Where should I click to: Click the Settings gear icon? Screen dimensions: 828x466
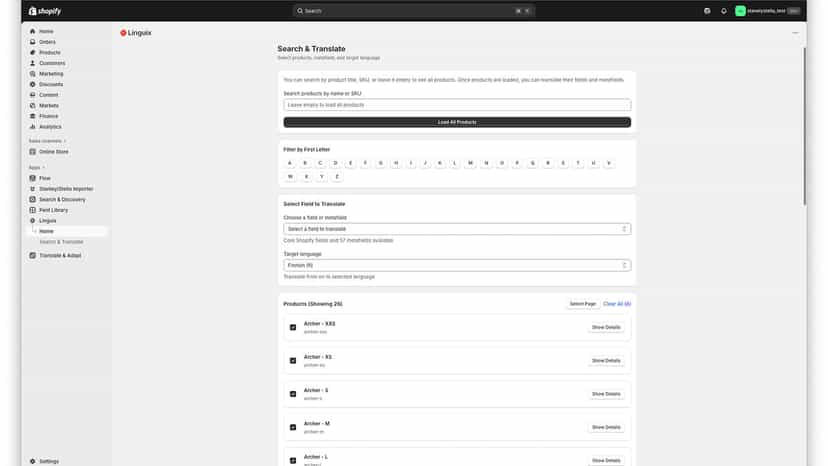point(33,461)
